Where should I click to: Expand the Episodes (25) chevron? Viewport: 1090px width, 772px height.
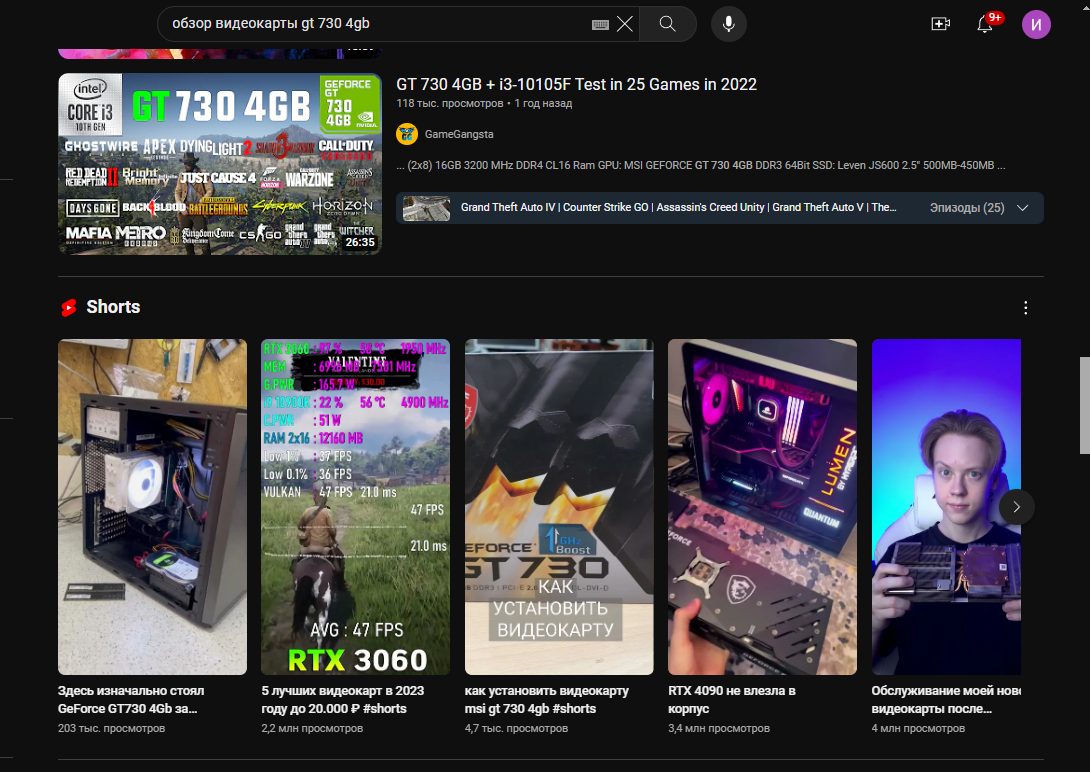pyautogui.click(x=1022, y=208)
